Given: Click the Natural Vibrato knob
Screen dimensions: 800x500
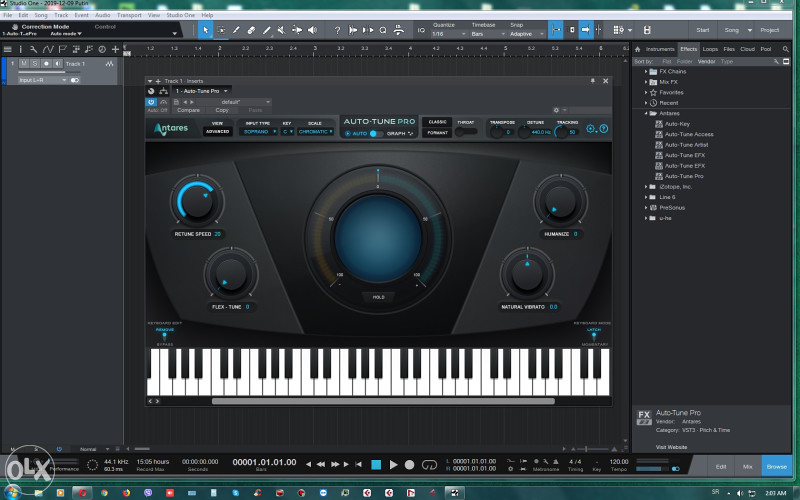Looking at the screenshot, I should point(527,273).
